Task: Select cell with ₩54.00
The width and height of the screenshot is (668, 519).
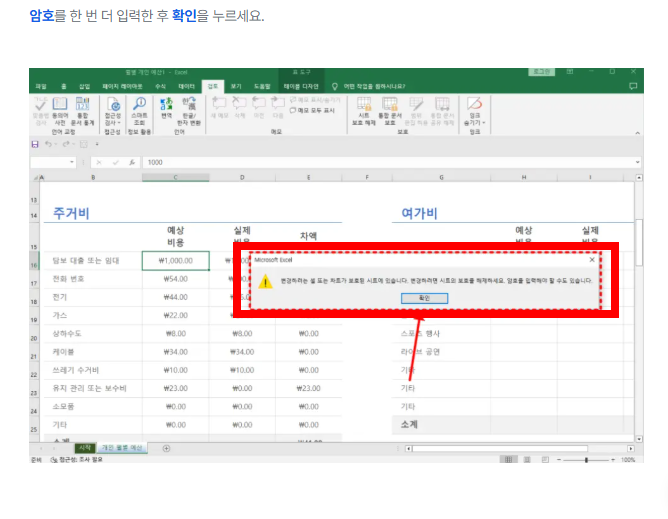Action: (x=176, y=279)
